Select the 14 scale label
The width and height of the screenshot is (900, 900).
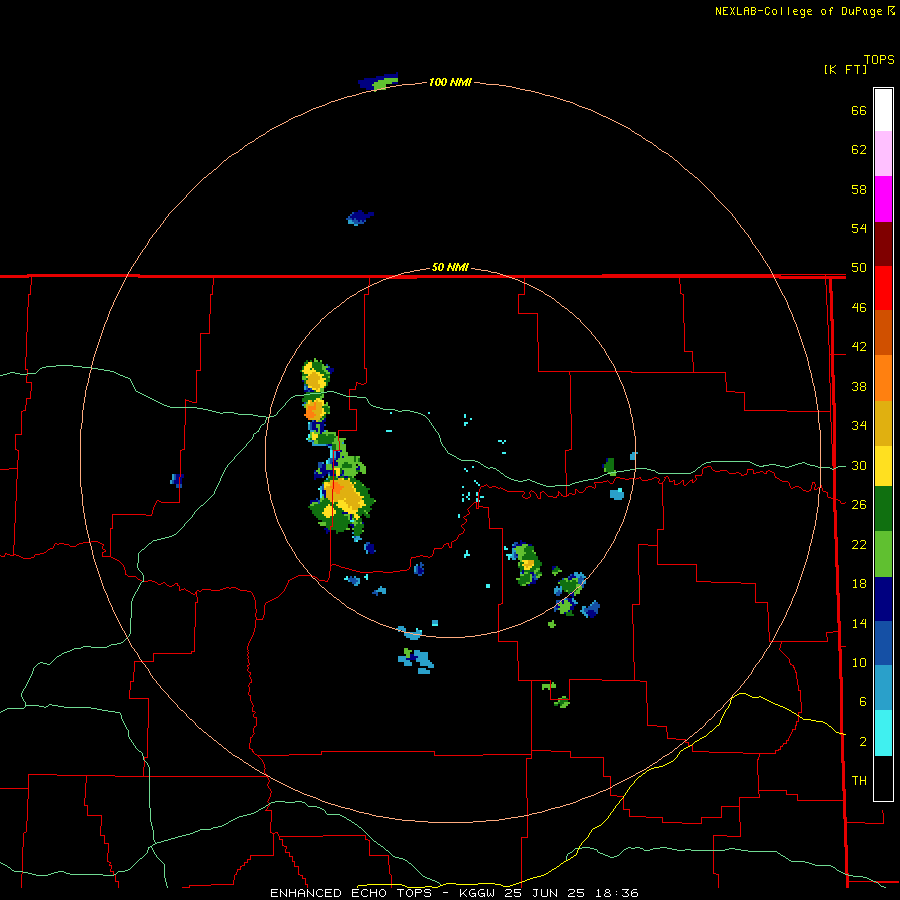pyautogui.click(x=859, y=623)
